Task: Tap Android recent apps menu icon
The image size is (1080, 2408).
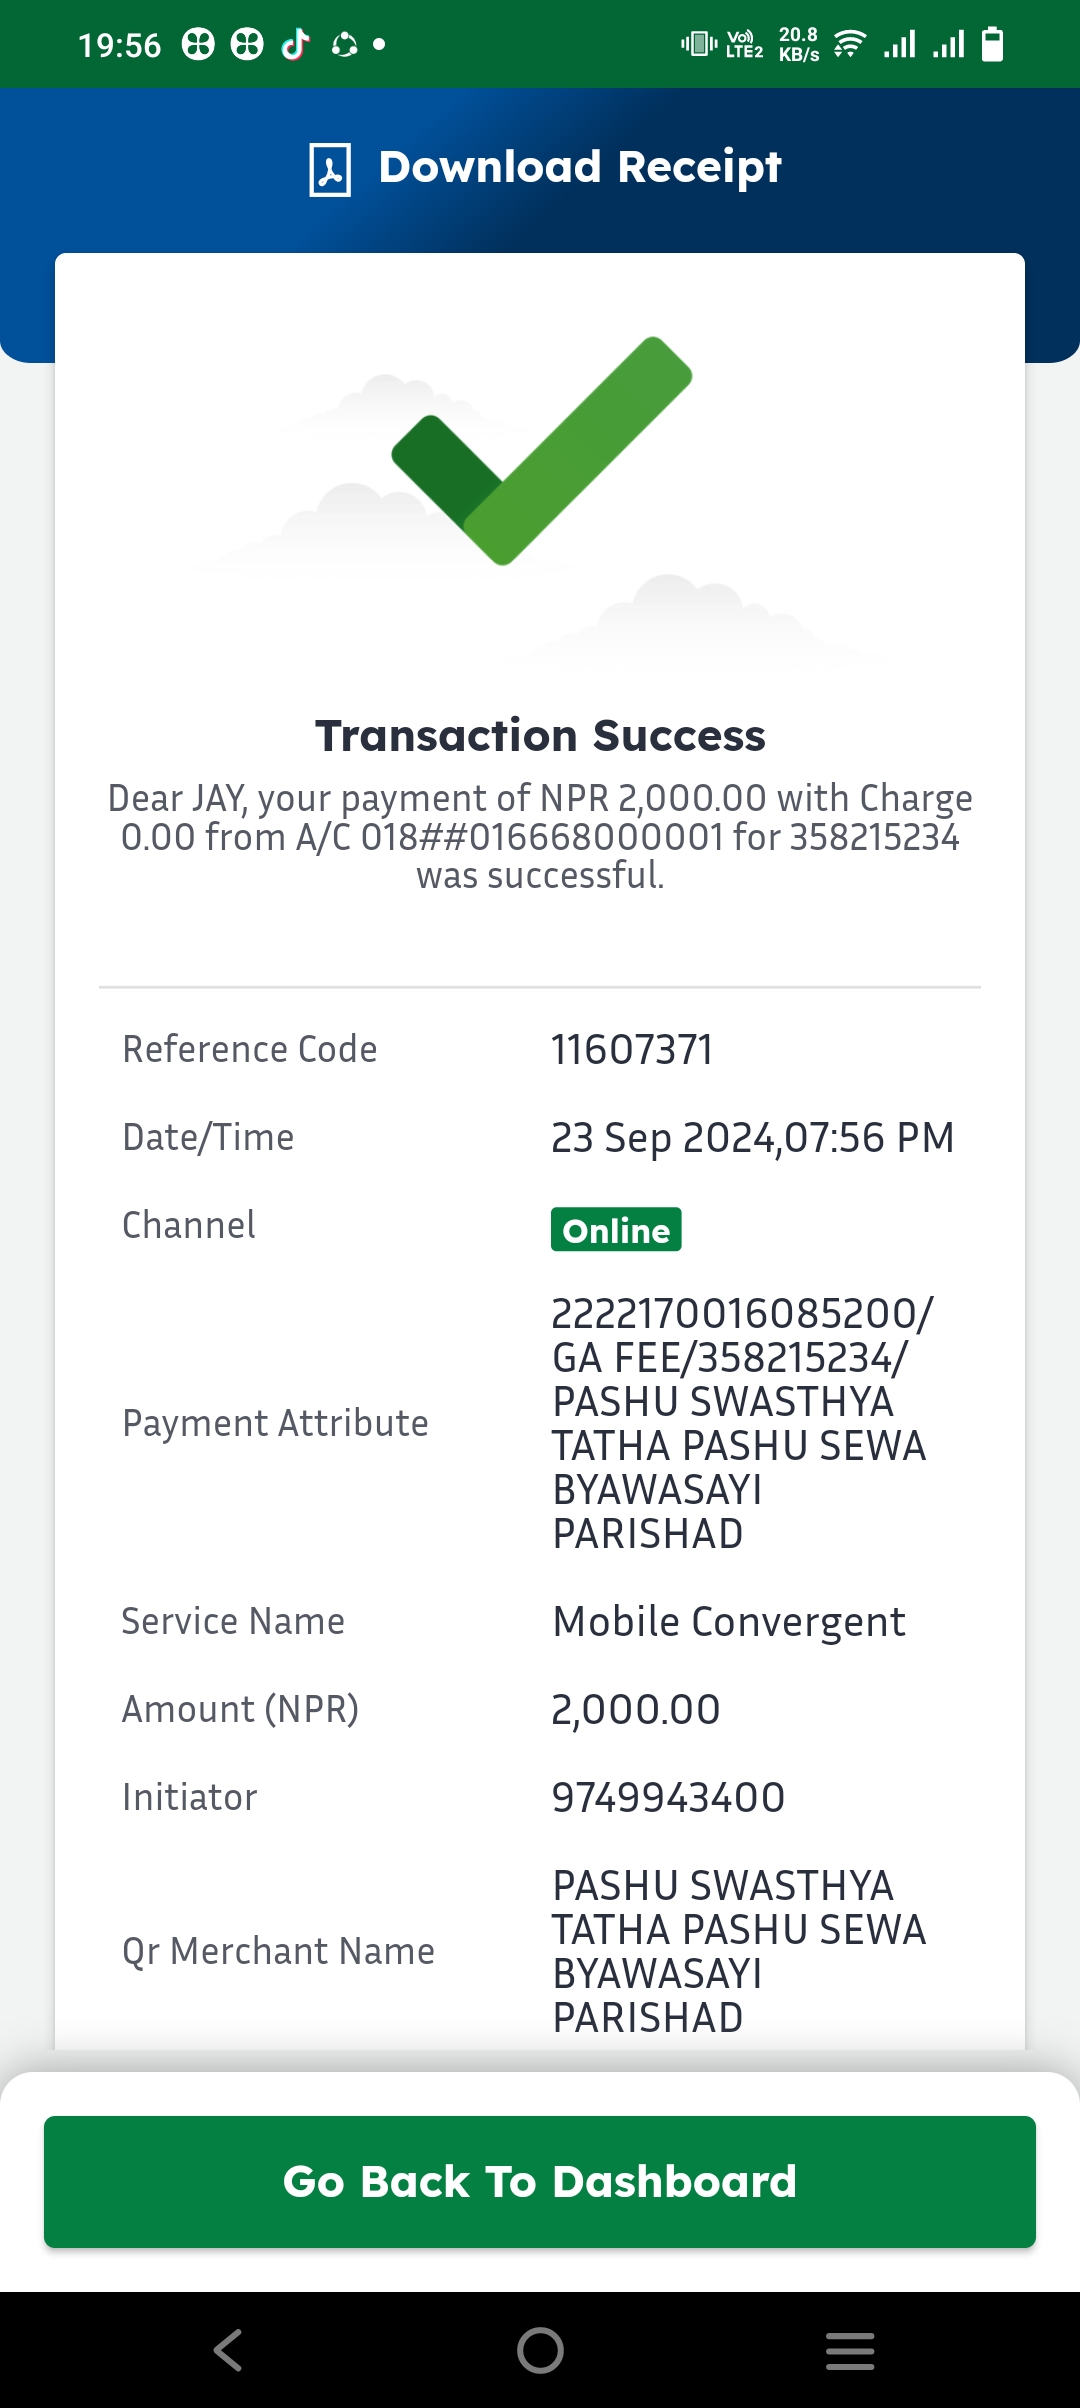Action: [850, 2350]
